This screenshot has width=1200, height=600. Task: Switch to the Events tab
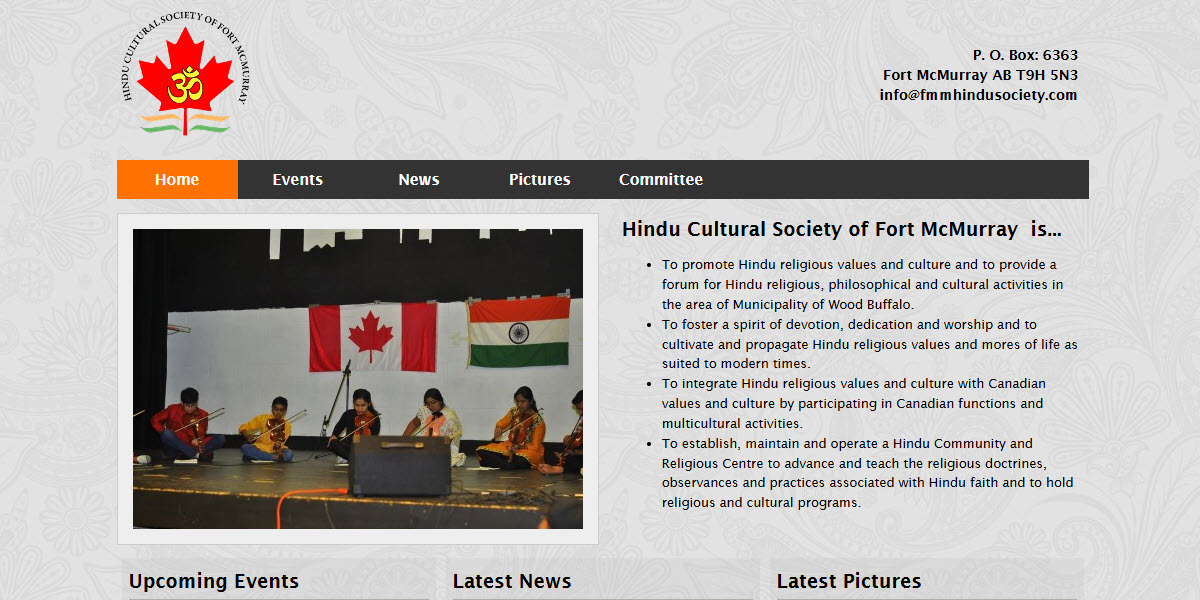(x=297, y=179)
